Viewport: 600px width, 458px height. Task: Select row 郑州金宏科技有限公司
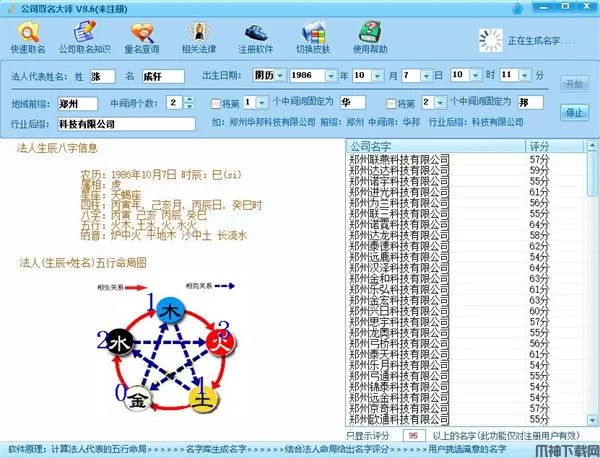tap(466, 300)
